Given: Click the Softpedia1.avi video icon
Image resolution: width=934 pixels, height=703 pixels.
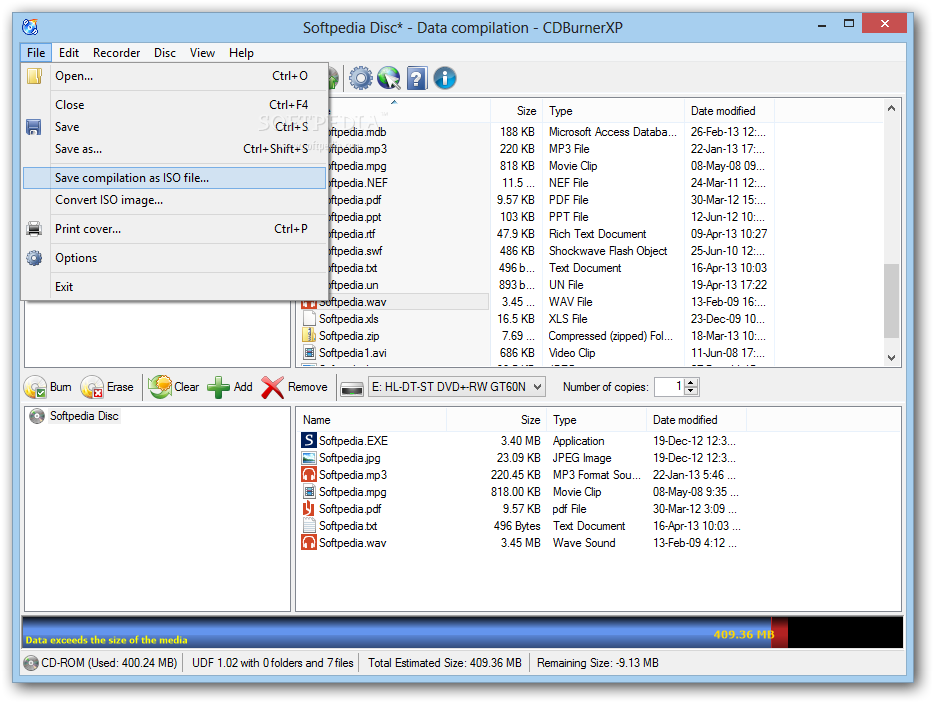Looking at the screenshot, I should click(x=309, y=353).
